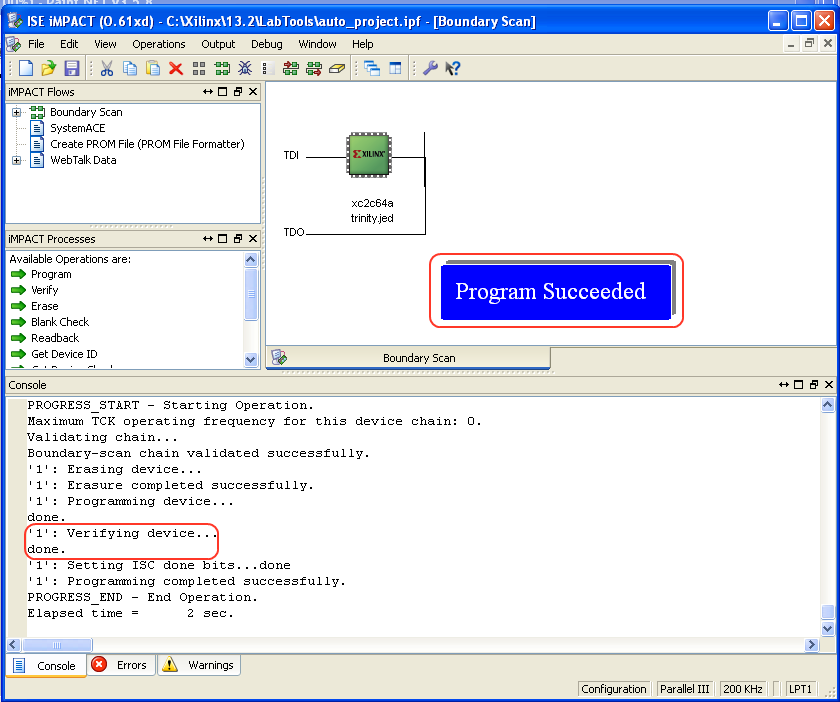Screen dimensions: 840x702
Task: Initialize chain with green boundary-scan icon
Action: (222, 68)
